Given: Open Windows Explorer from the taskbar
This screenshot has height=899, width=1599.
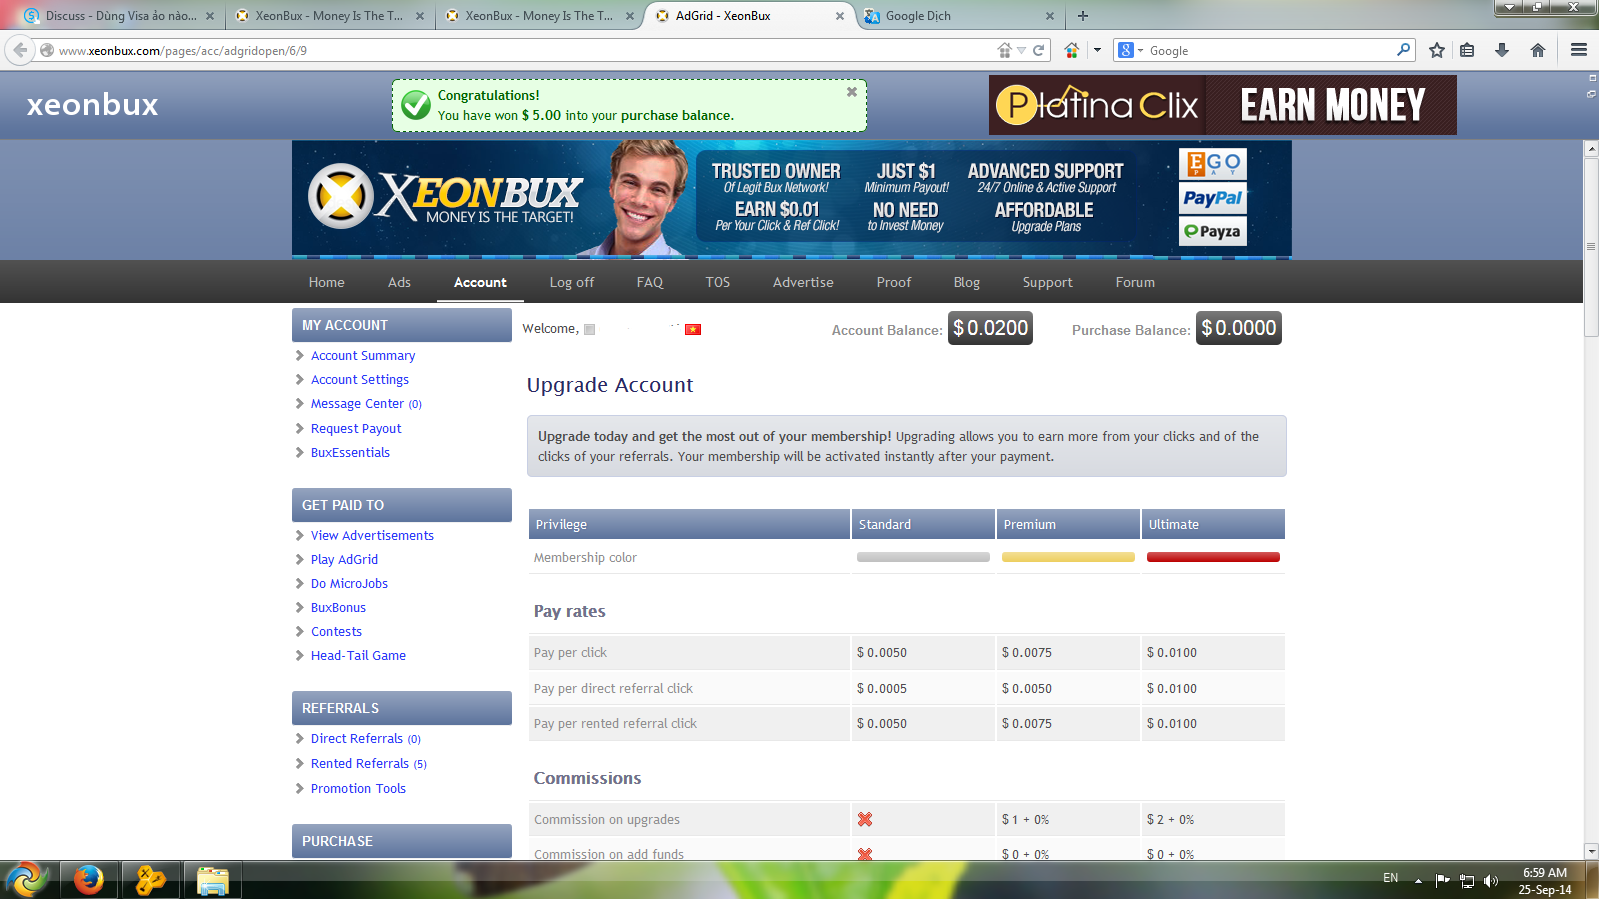Looking at the screenshot, I should tap(212, 880).
